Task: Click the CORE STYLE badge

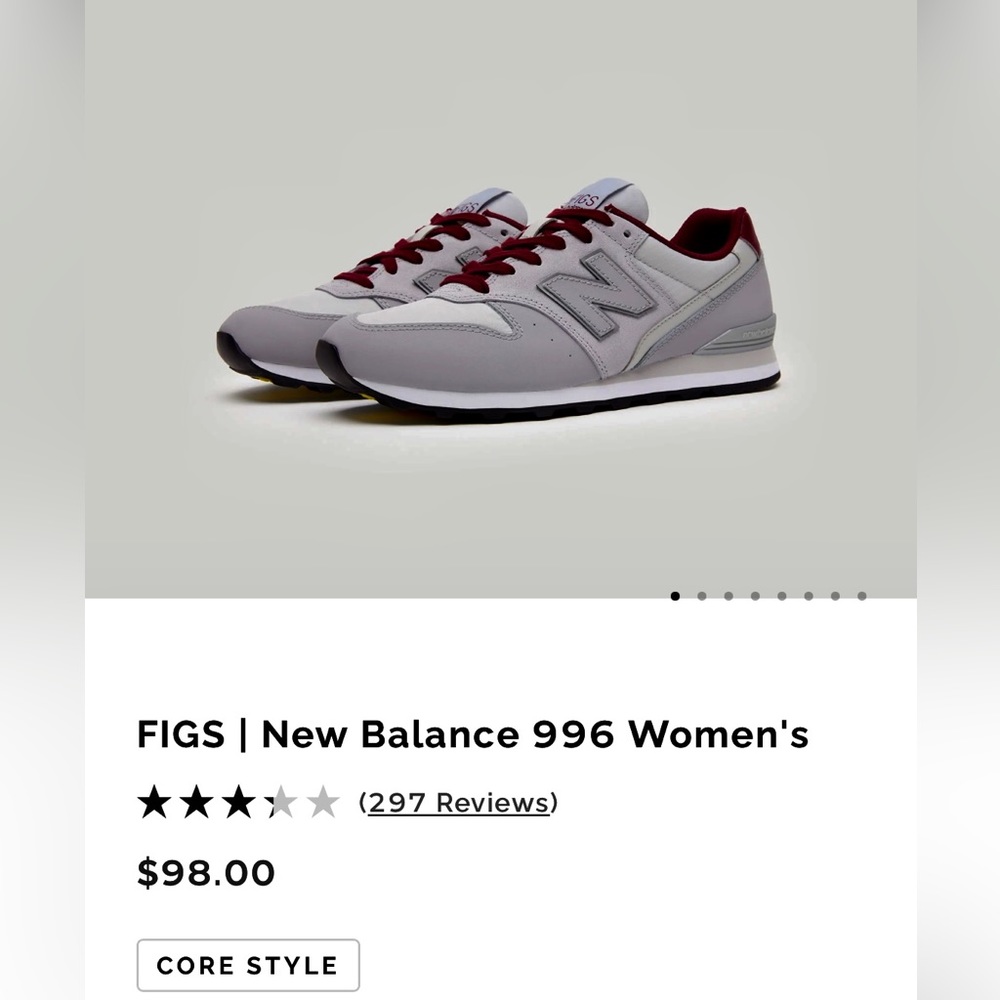Action: pos(248,964)
